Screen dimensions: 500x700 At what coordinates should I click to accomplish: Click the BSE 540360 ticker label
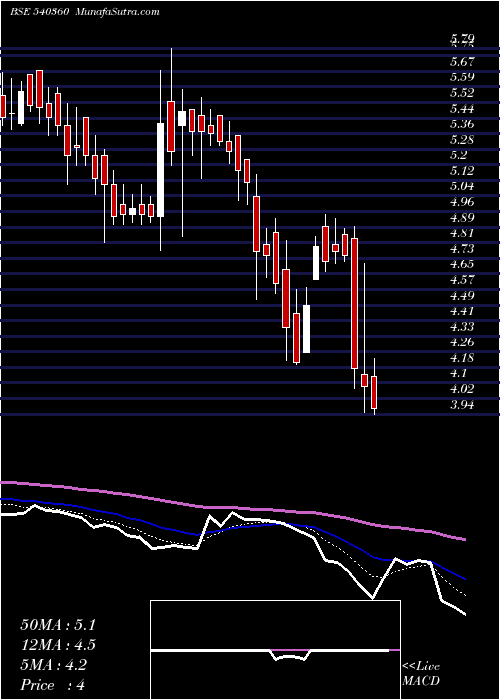tap(39, 12)
